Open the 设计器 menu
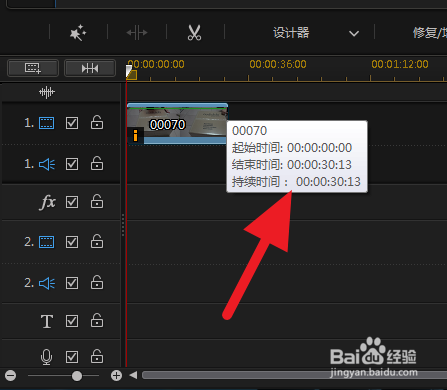This screenshot has height=390, width=447. pyautogui.click(x=291, y=33)
